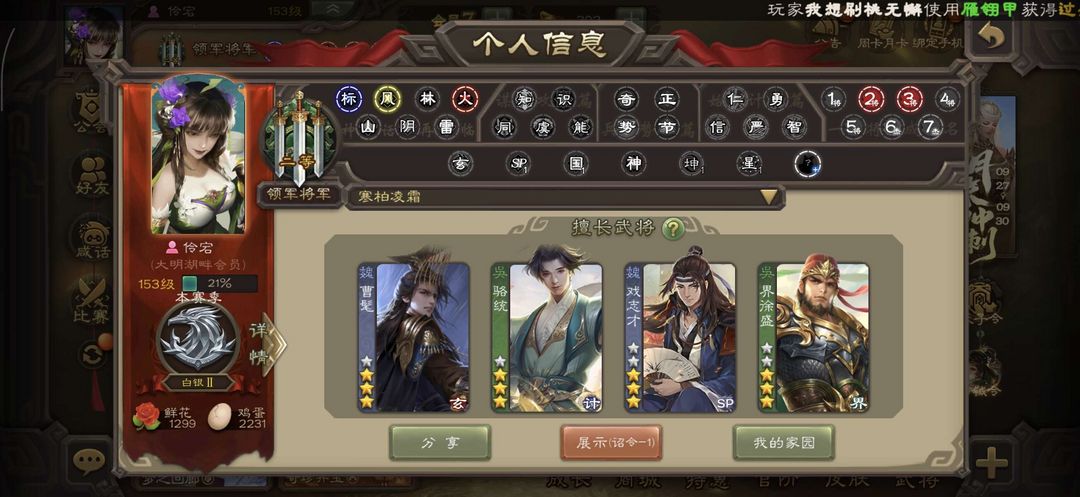Open the 寒柏凌霜 title dropdown arrow
Image resolution: width=1080 pixels, height=497 pixels.
[x=769, y=198]
